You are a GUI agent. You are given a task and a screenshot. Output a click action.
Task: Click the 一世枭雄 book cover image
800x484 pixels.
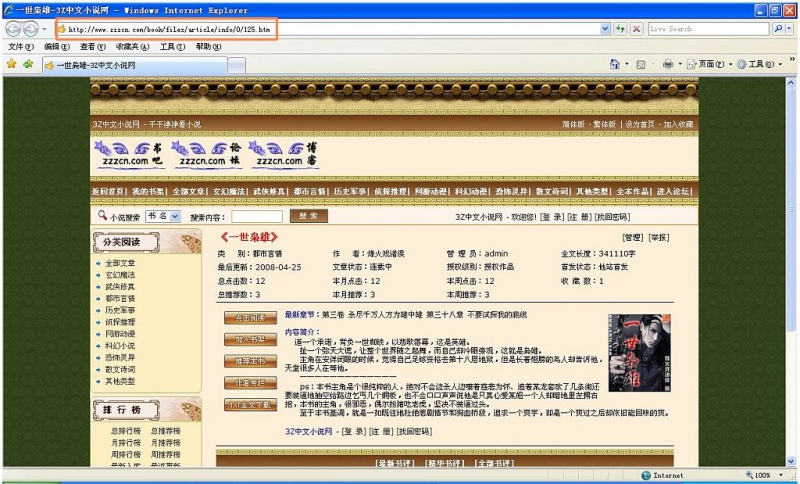click(x=639, y=353)
